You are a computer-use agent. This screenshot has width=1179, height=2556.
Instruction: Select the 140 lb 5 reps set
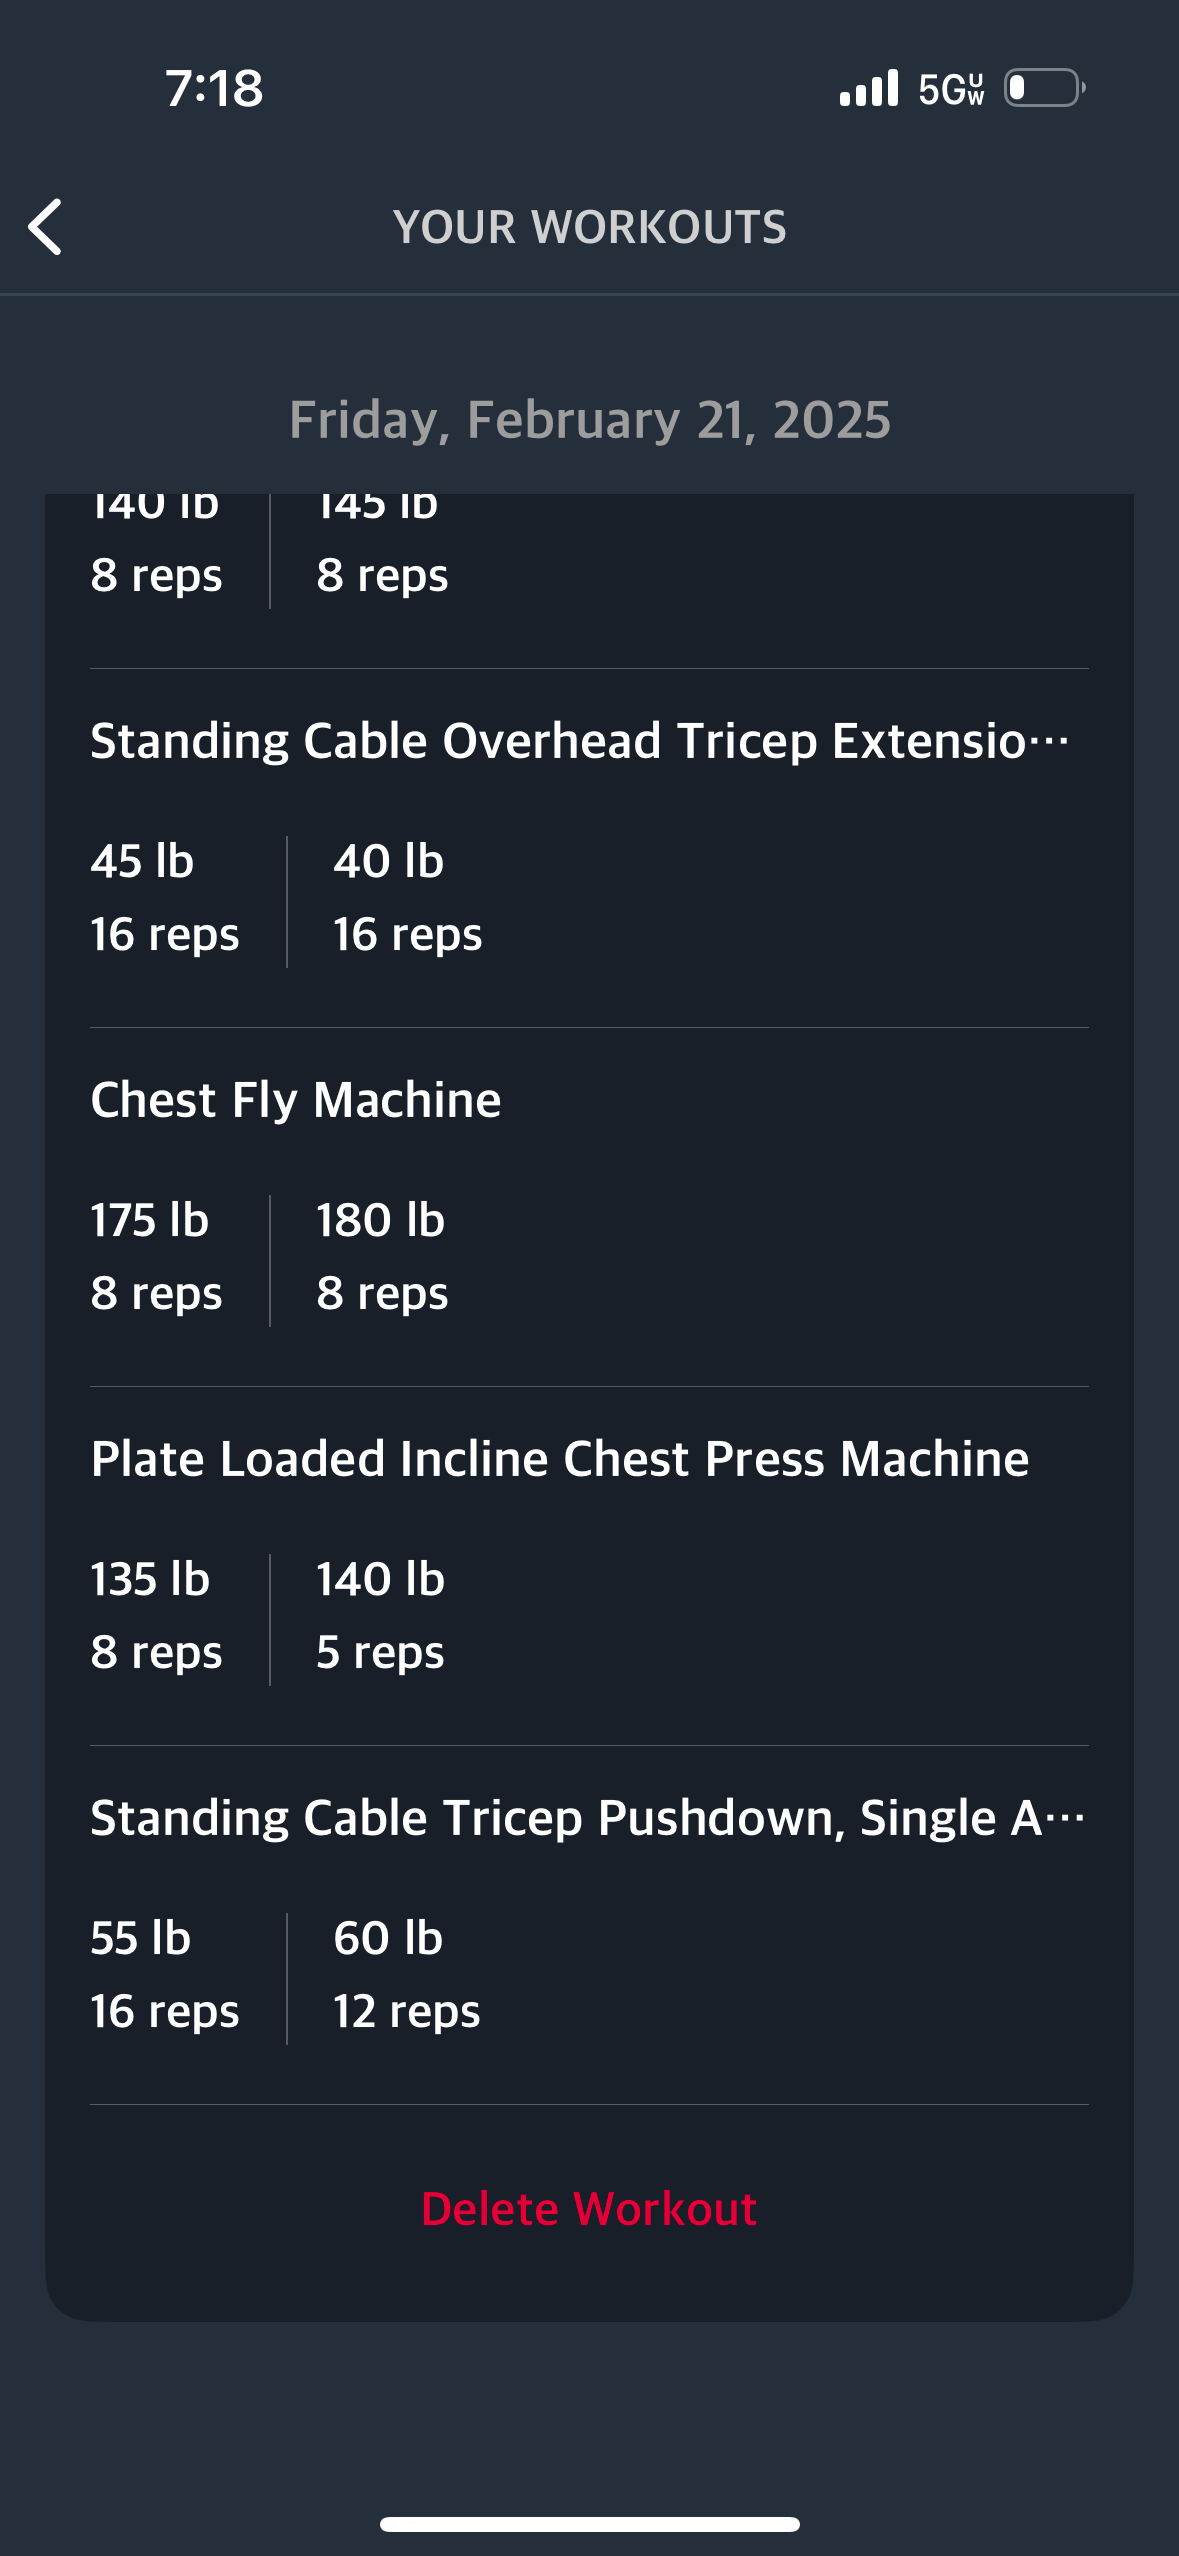click(381, 1616)
